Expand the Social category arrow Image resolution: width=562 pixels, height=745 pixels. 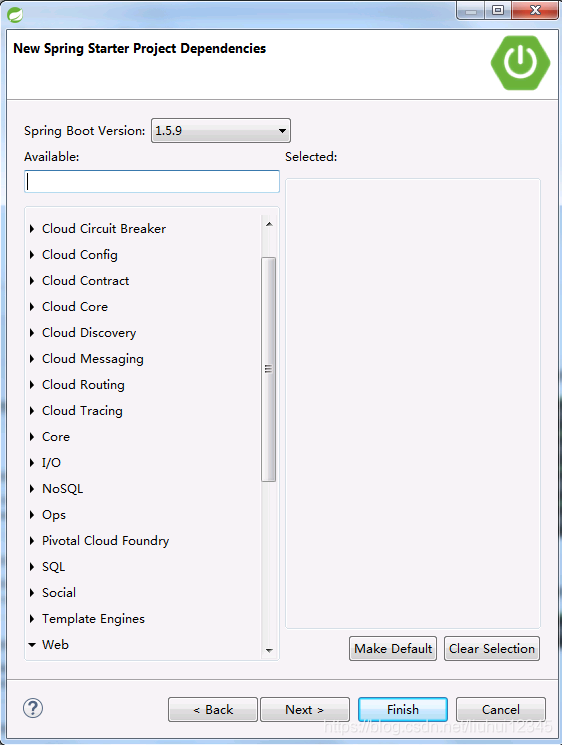coord(32,592)
